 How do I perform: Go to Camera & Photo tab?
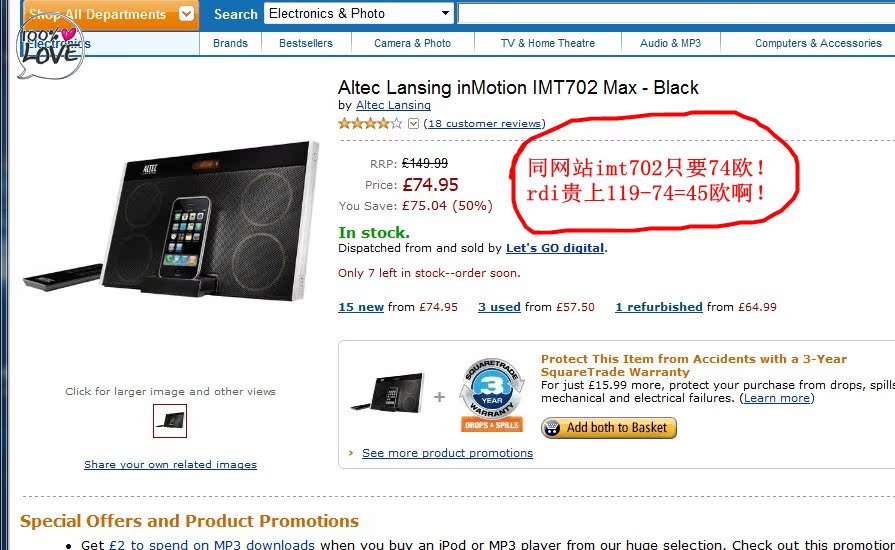[x=412, y=43]
